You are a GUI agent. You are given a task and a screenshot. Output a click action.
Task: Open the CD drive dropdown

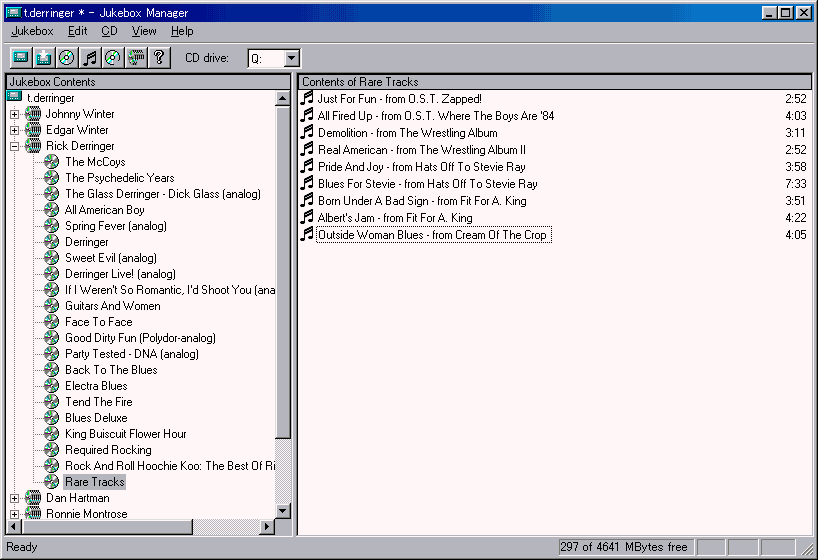tap(291, 59)
